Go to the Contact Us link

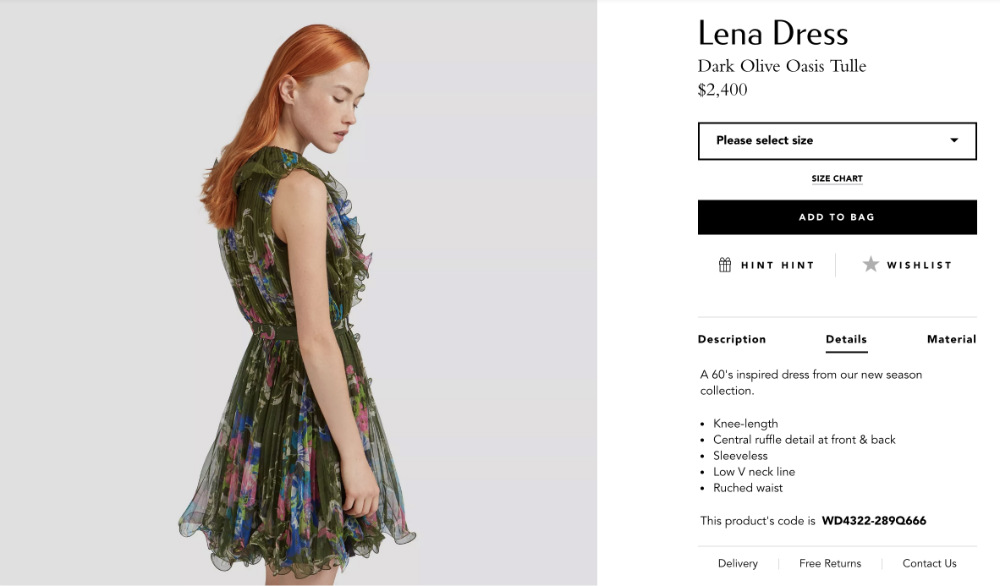point(929,563)
